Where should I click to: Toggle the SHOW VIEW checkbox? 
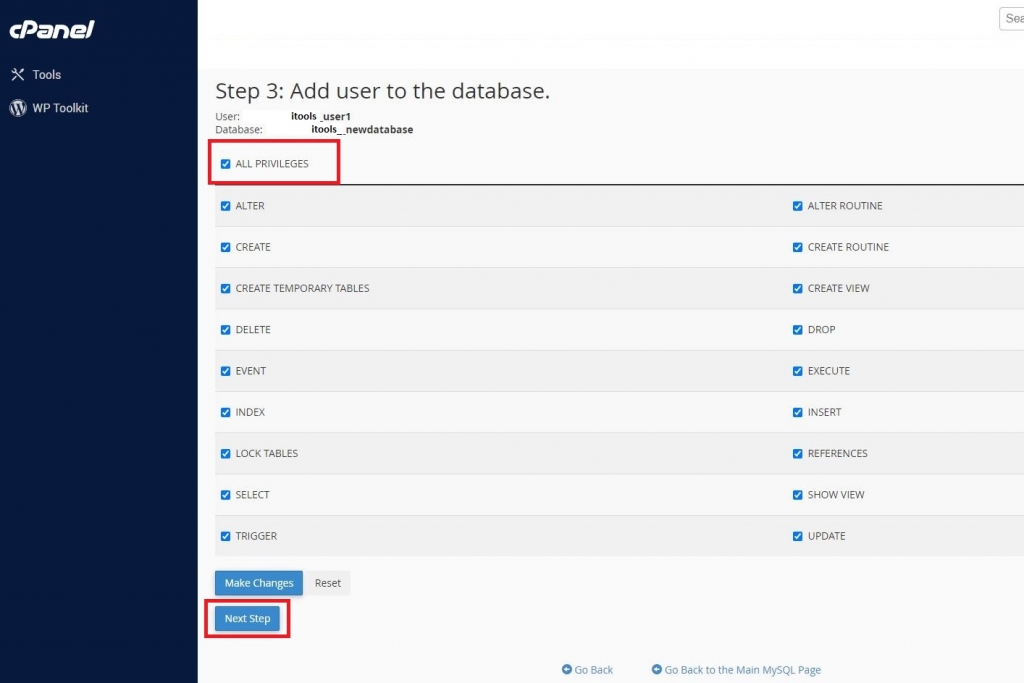[797, 495]
